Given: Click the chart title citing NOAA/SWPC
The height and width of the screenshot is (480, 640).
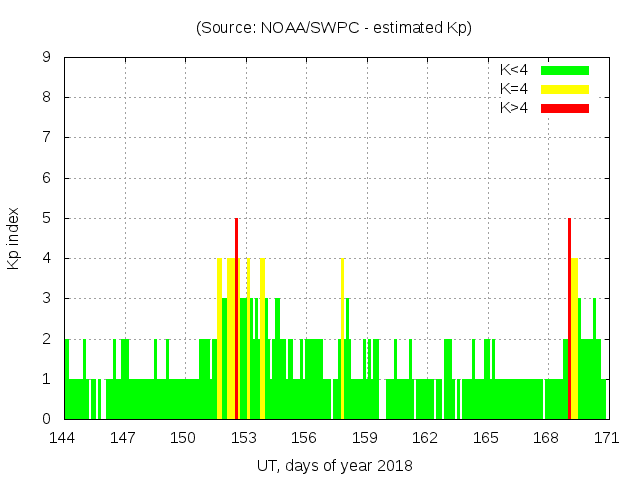Looking at the screenshot, I should (x=334, y=28).
